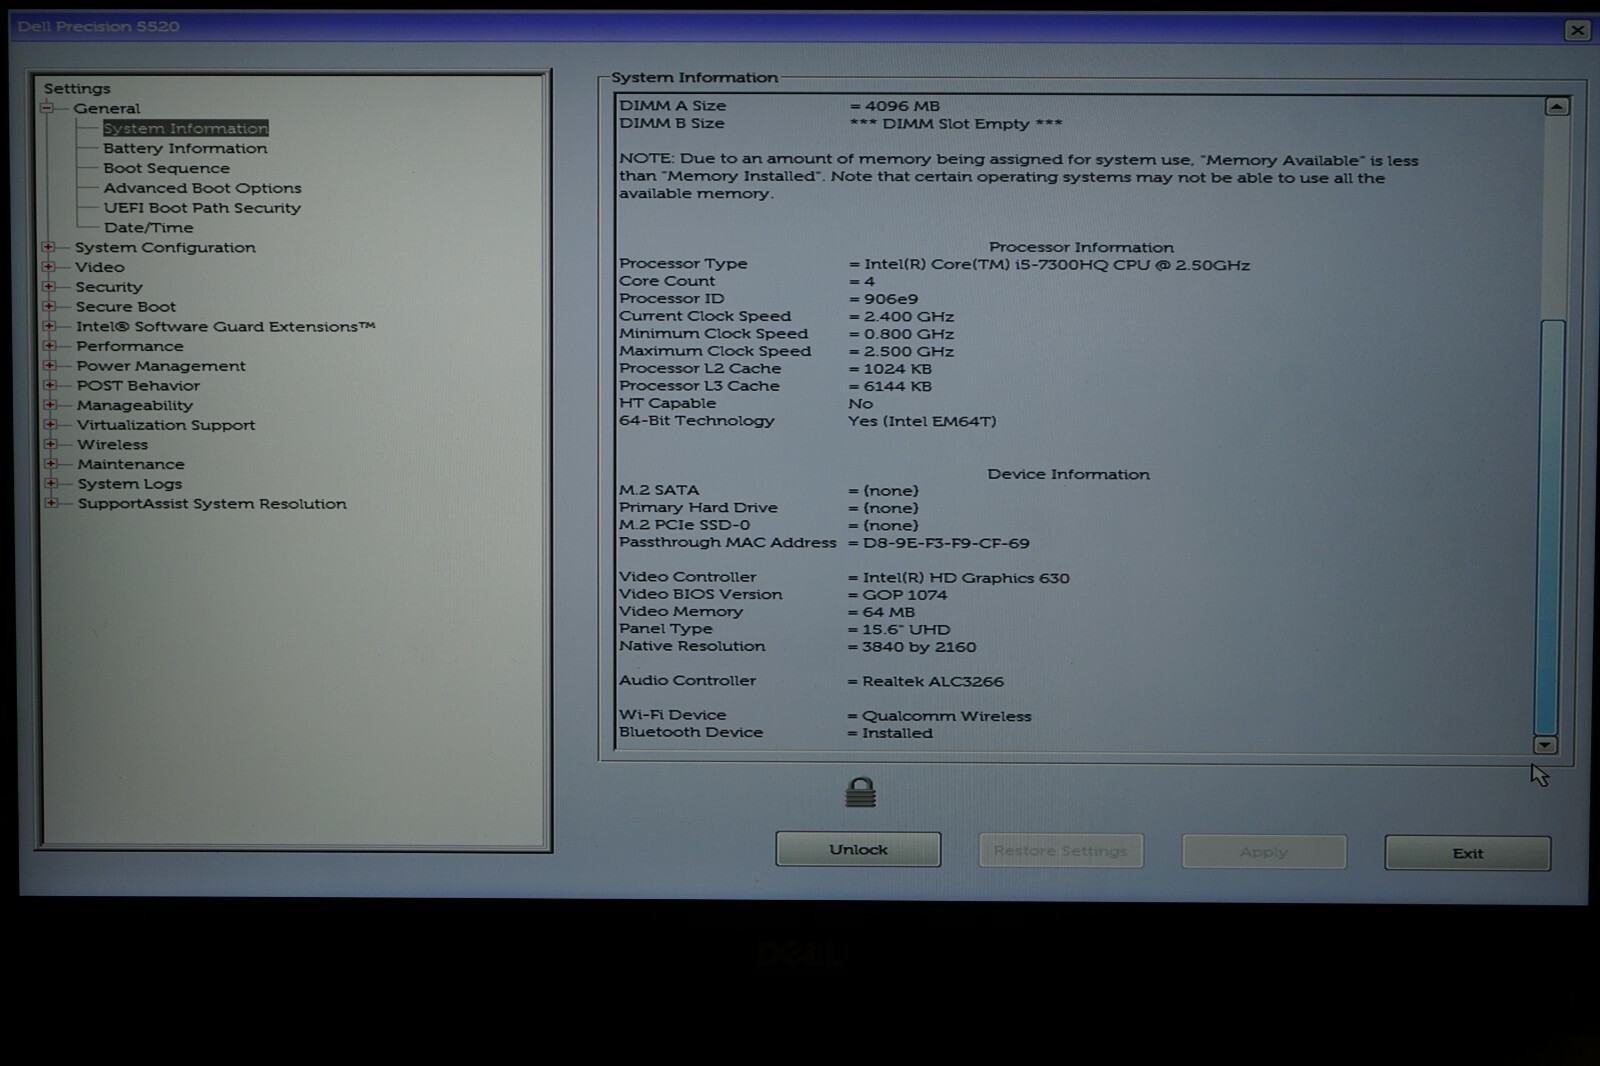Expand the Maintenance node
The height and width of the screenshot is (1066, 1600).
click(x=50, y=464)
